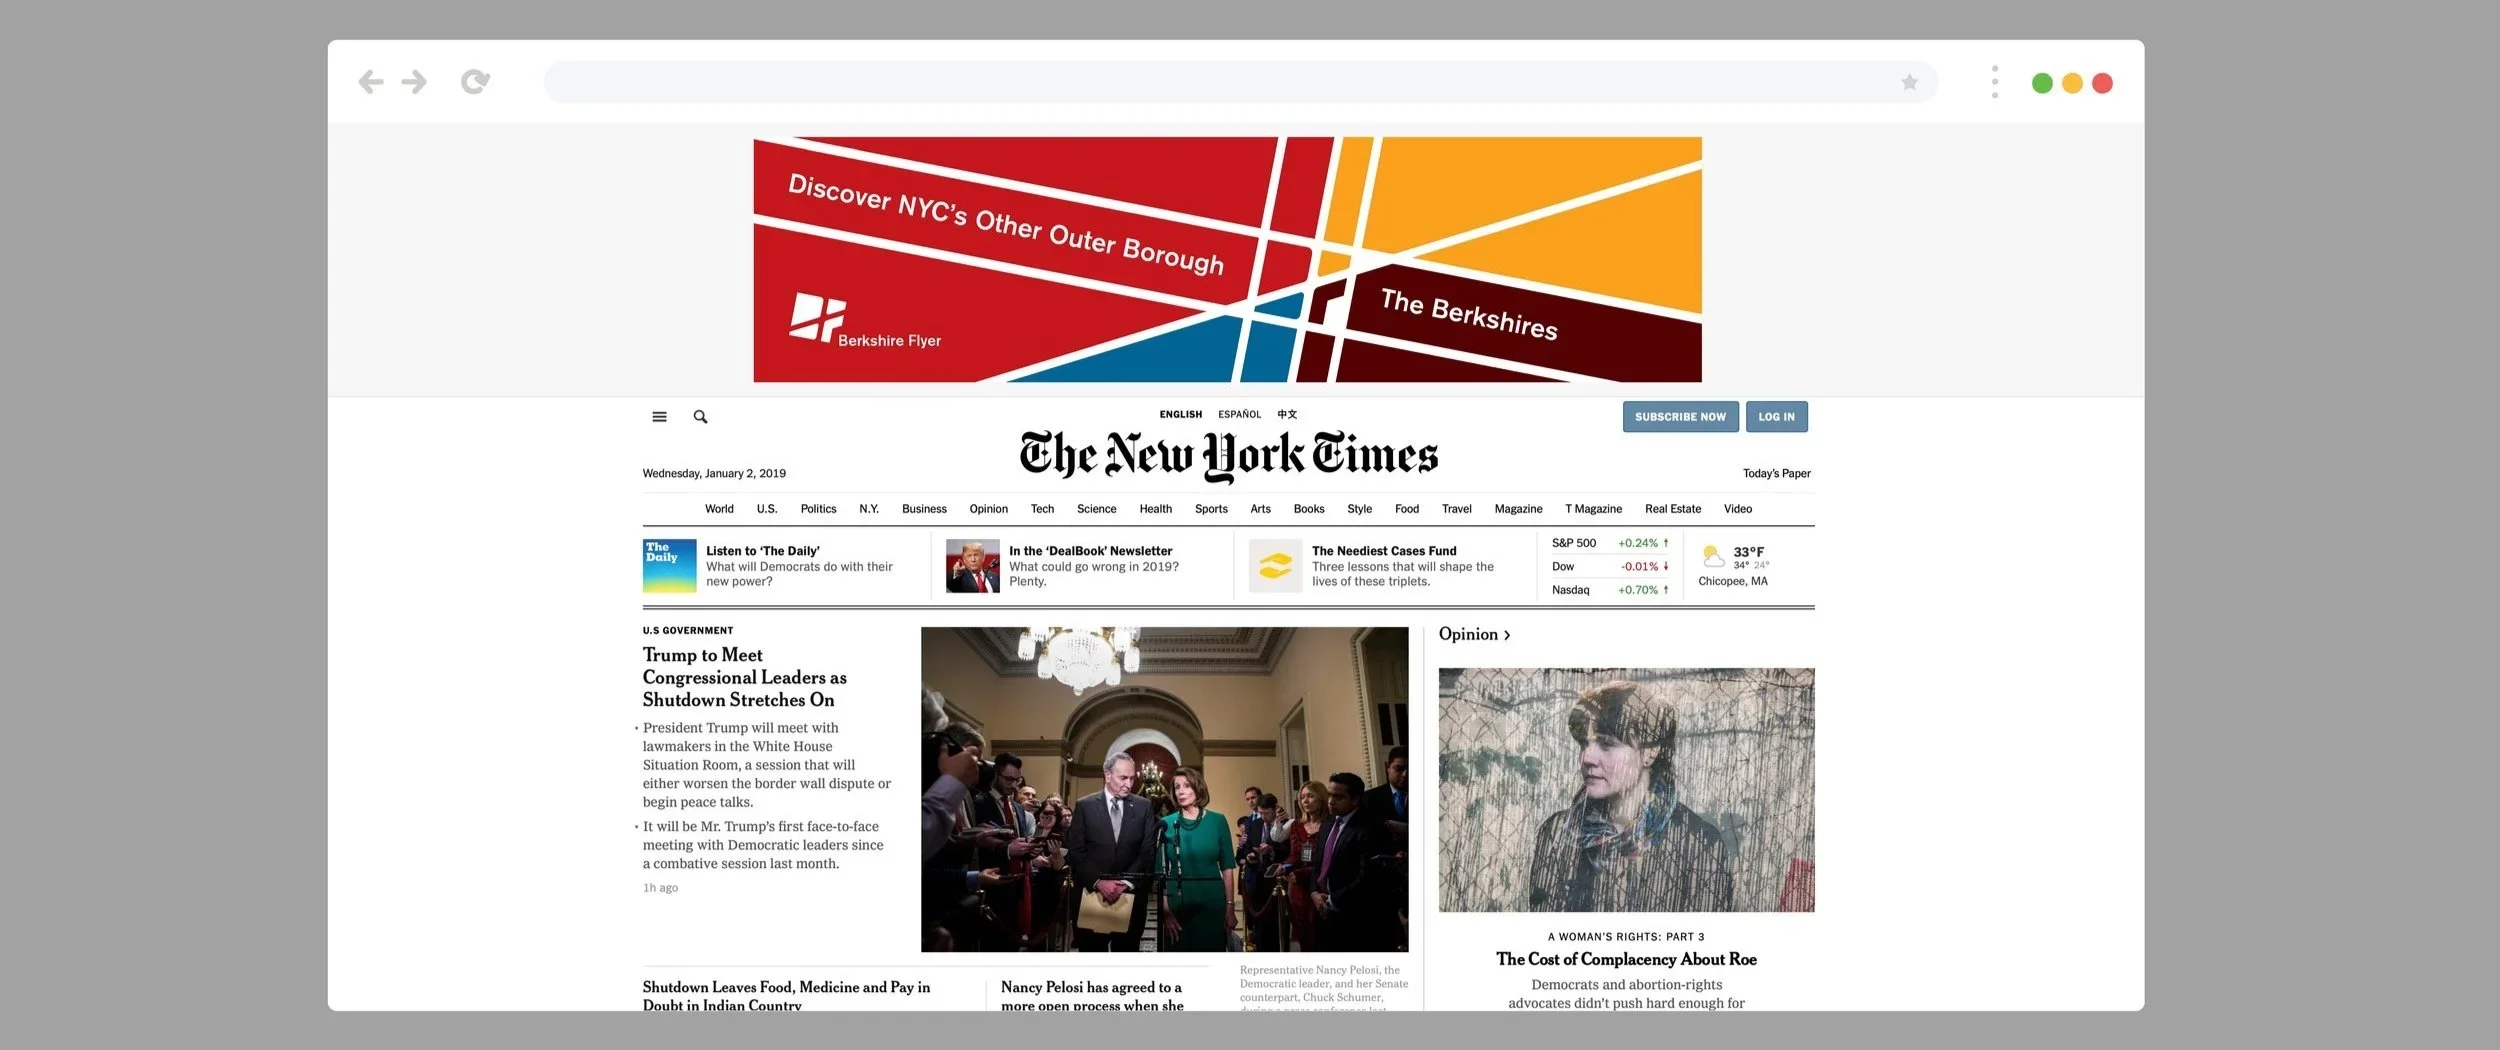
Task: Open the Arts section
Action: coord(1260,509)
